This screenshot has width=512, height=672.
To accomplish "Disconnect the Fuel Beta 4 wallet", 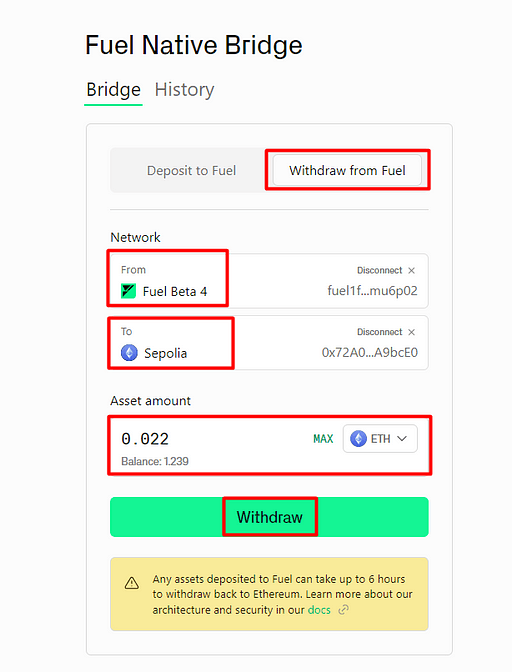I will tap(380, 270).
